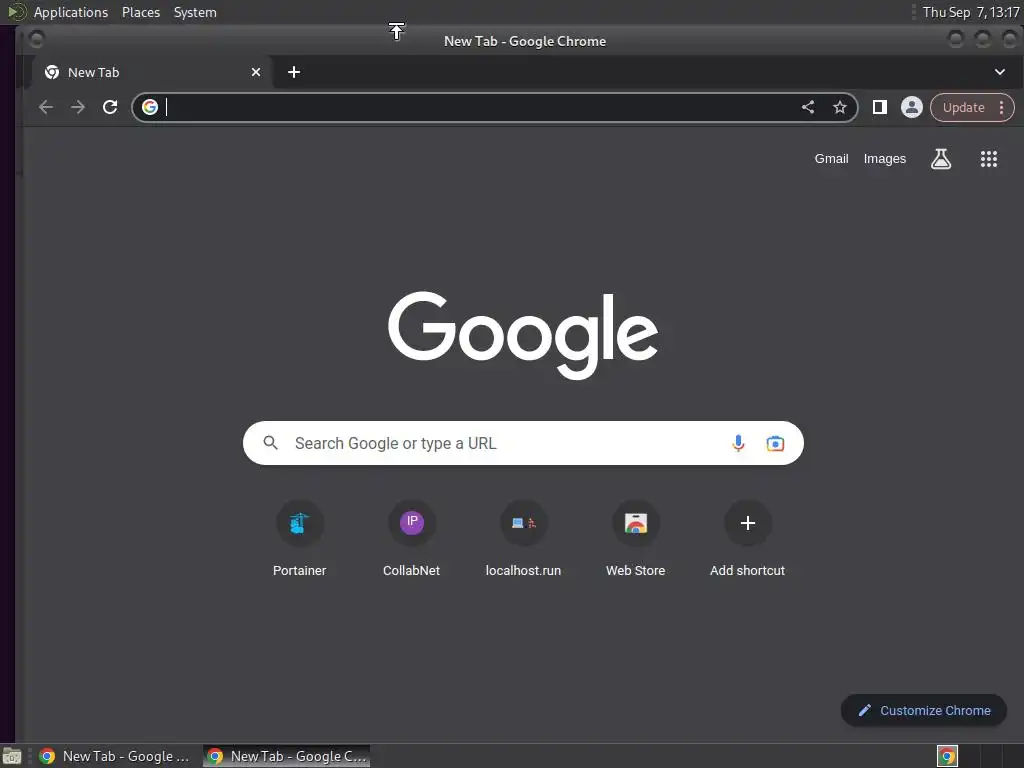
Task: Select the New Tab tab
Action: click(x=152, y=72)
